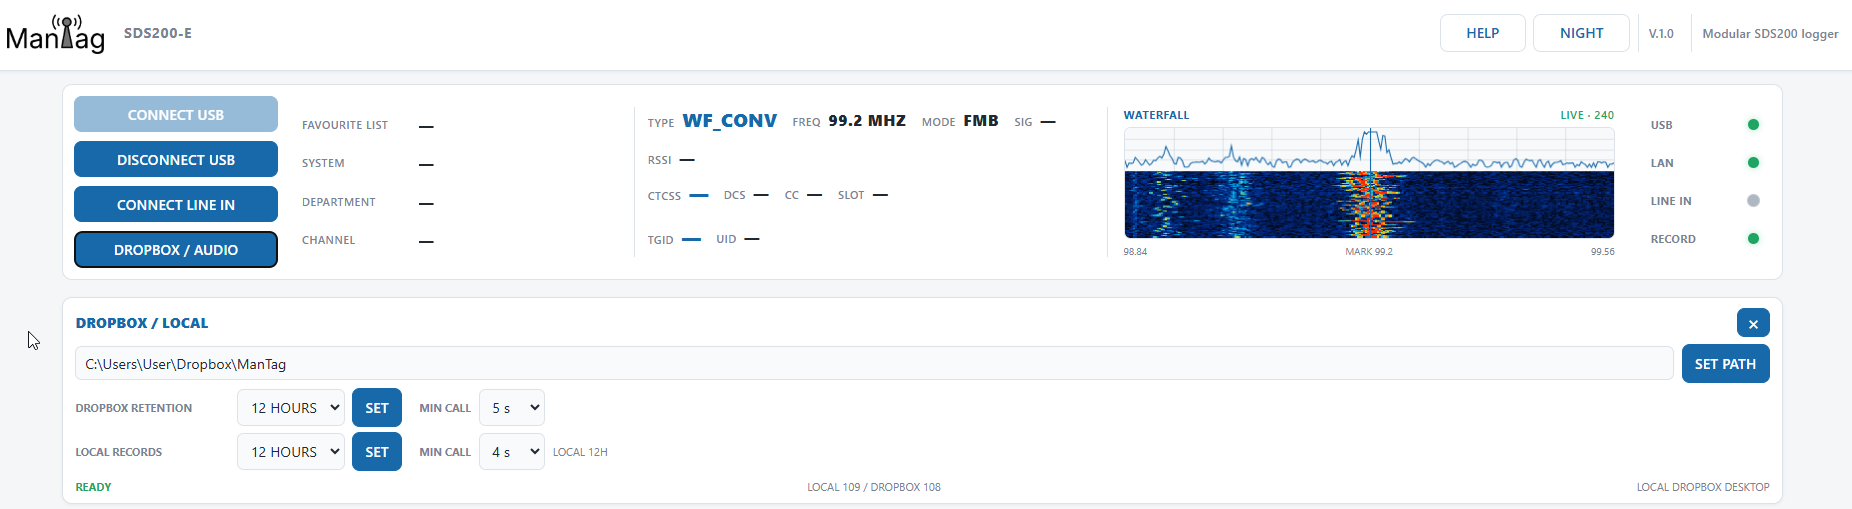Click the green RECORD status indicator
The height and width of the screenshot is (509, 1852).
tap(1753, 239)
